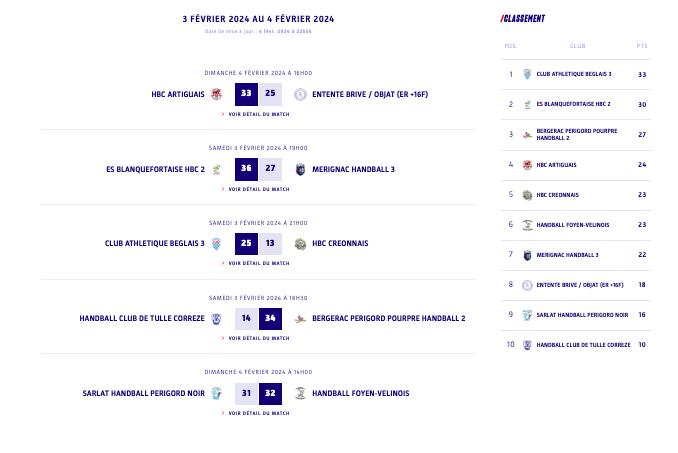The image size is (678, 453).
Task: Click the Handball Foyen-Velinois match logo
Action: pyautogui.click(x=300, y=393)
